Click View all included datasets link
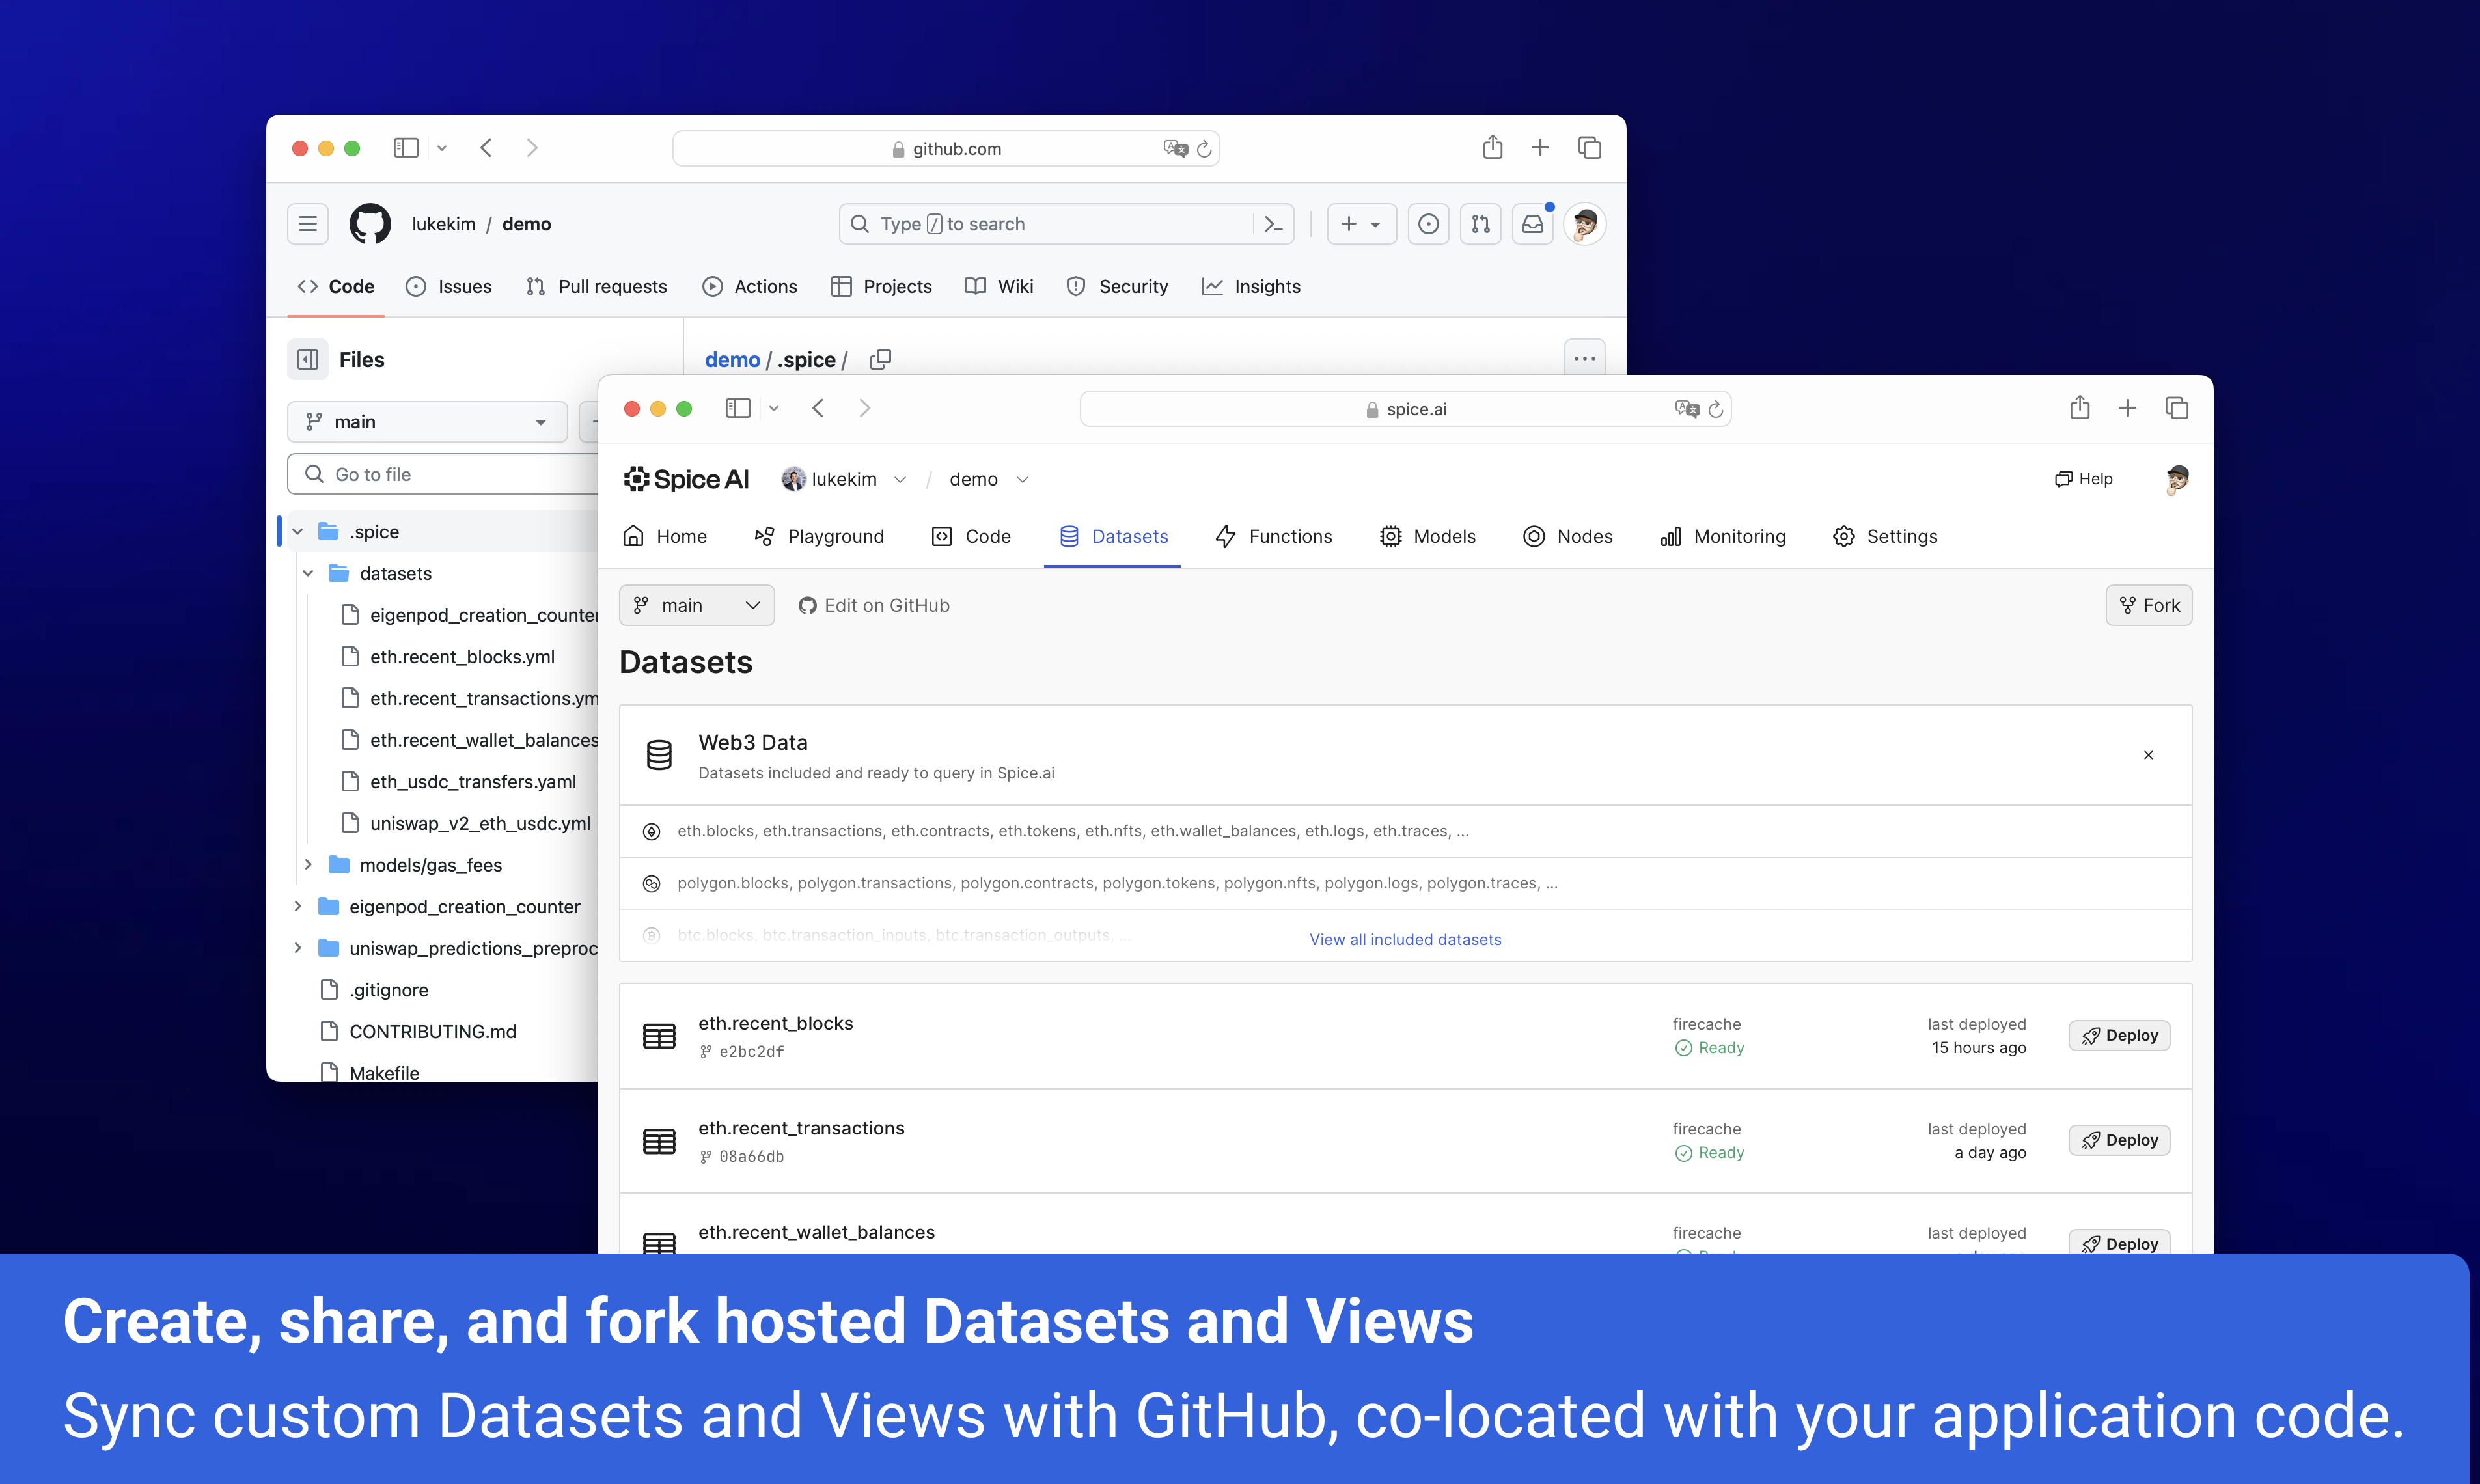 pos(1405,939)
